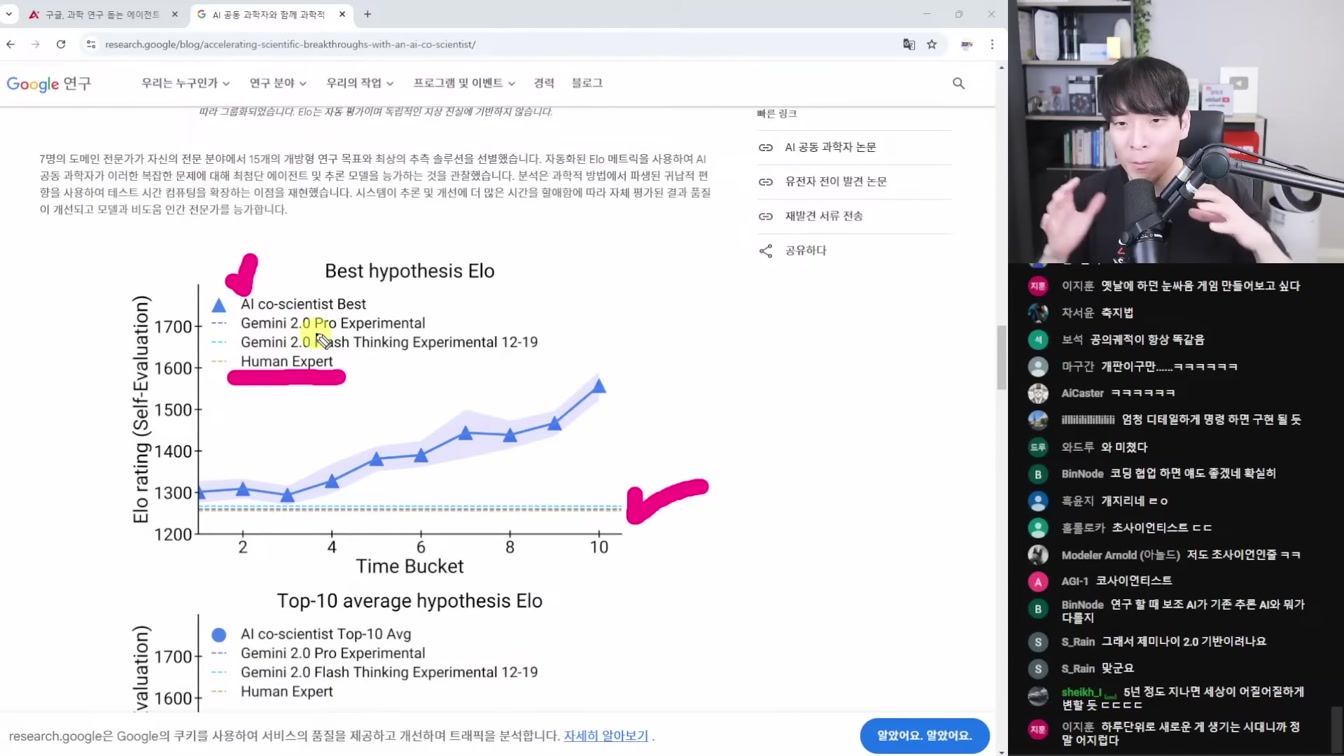
Task: Bookmark this page with the star
Action: 932,44
